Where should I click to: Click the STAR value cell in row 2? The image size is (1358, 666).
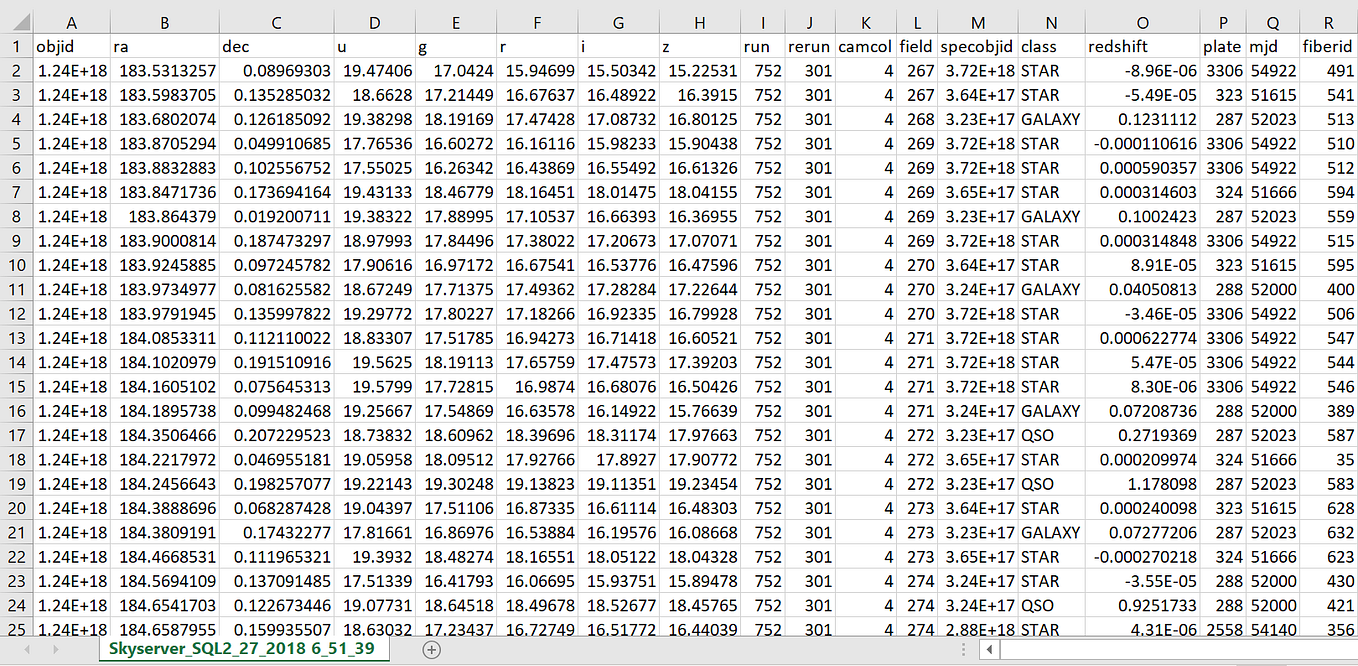coord(1050,70)
